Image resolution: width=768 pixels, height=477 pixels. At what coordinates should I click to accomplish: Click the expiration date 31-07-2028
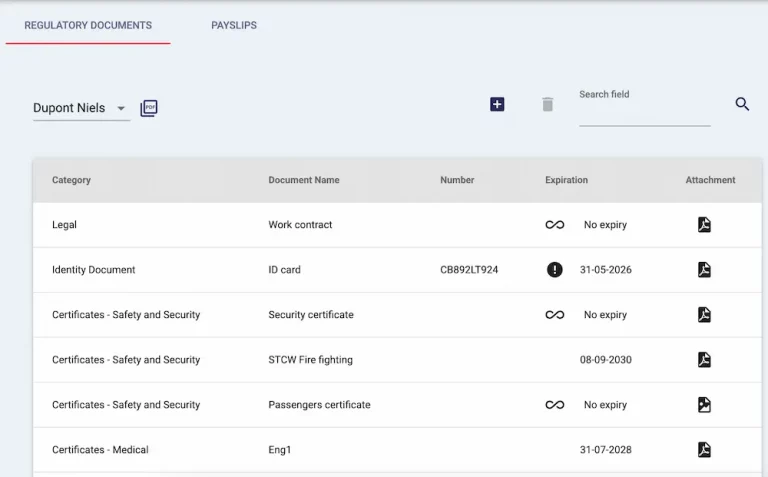pyautogui.click(x=606, y=450)
